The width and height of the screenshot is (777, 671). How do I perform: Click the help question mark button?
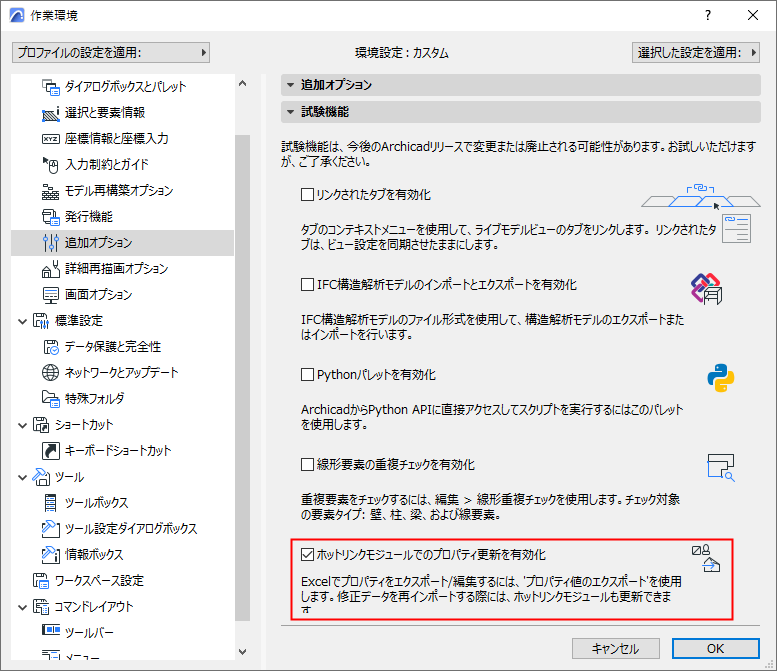pyautogui.click(x=708, y=15)
